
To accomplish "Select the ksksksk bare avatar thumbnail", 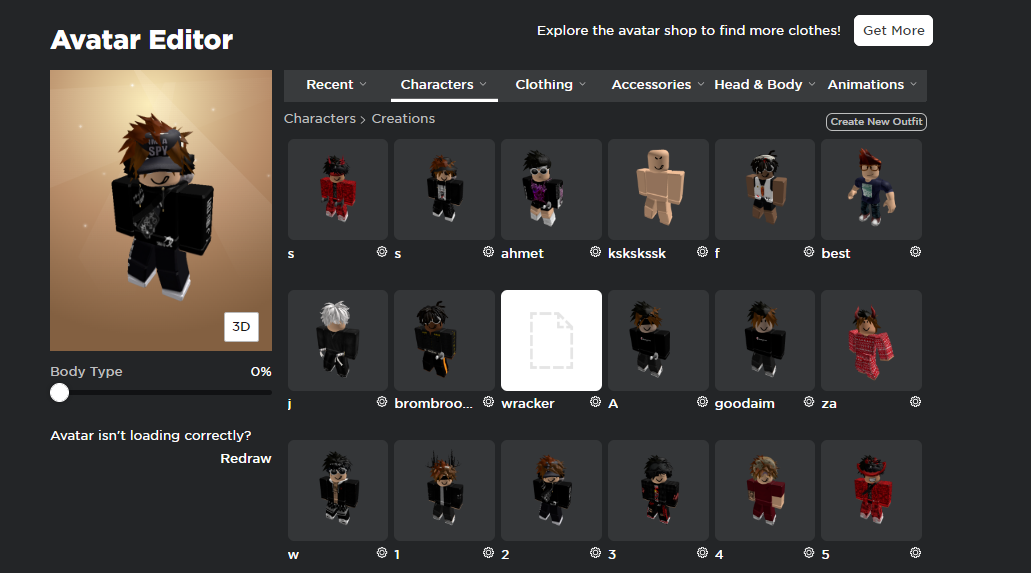I will [658, 189].
